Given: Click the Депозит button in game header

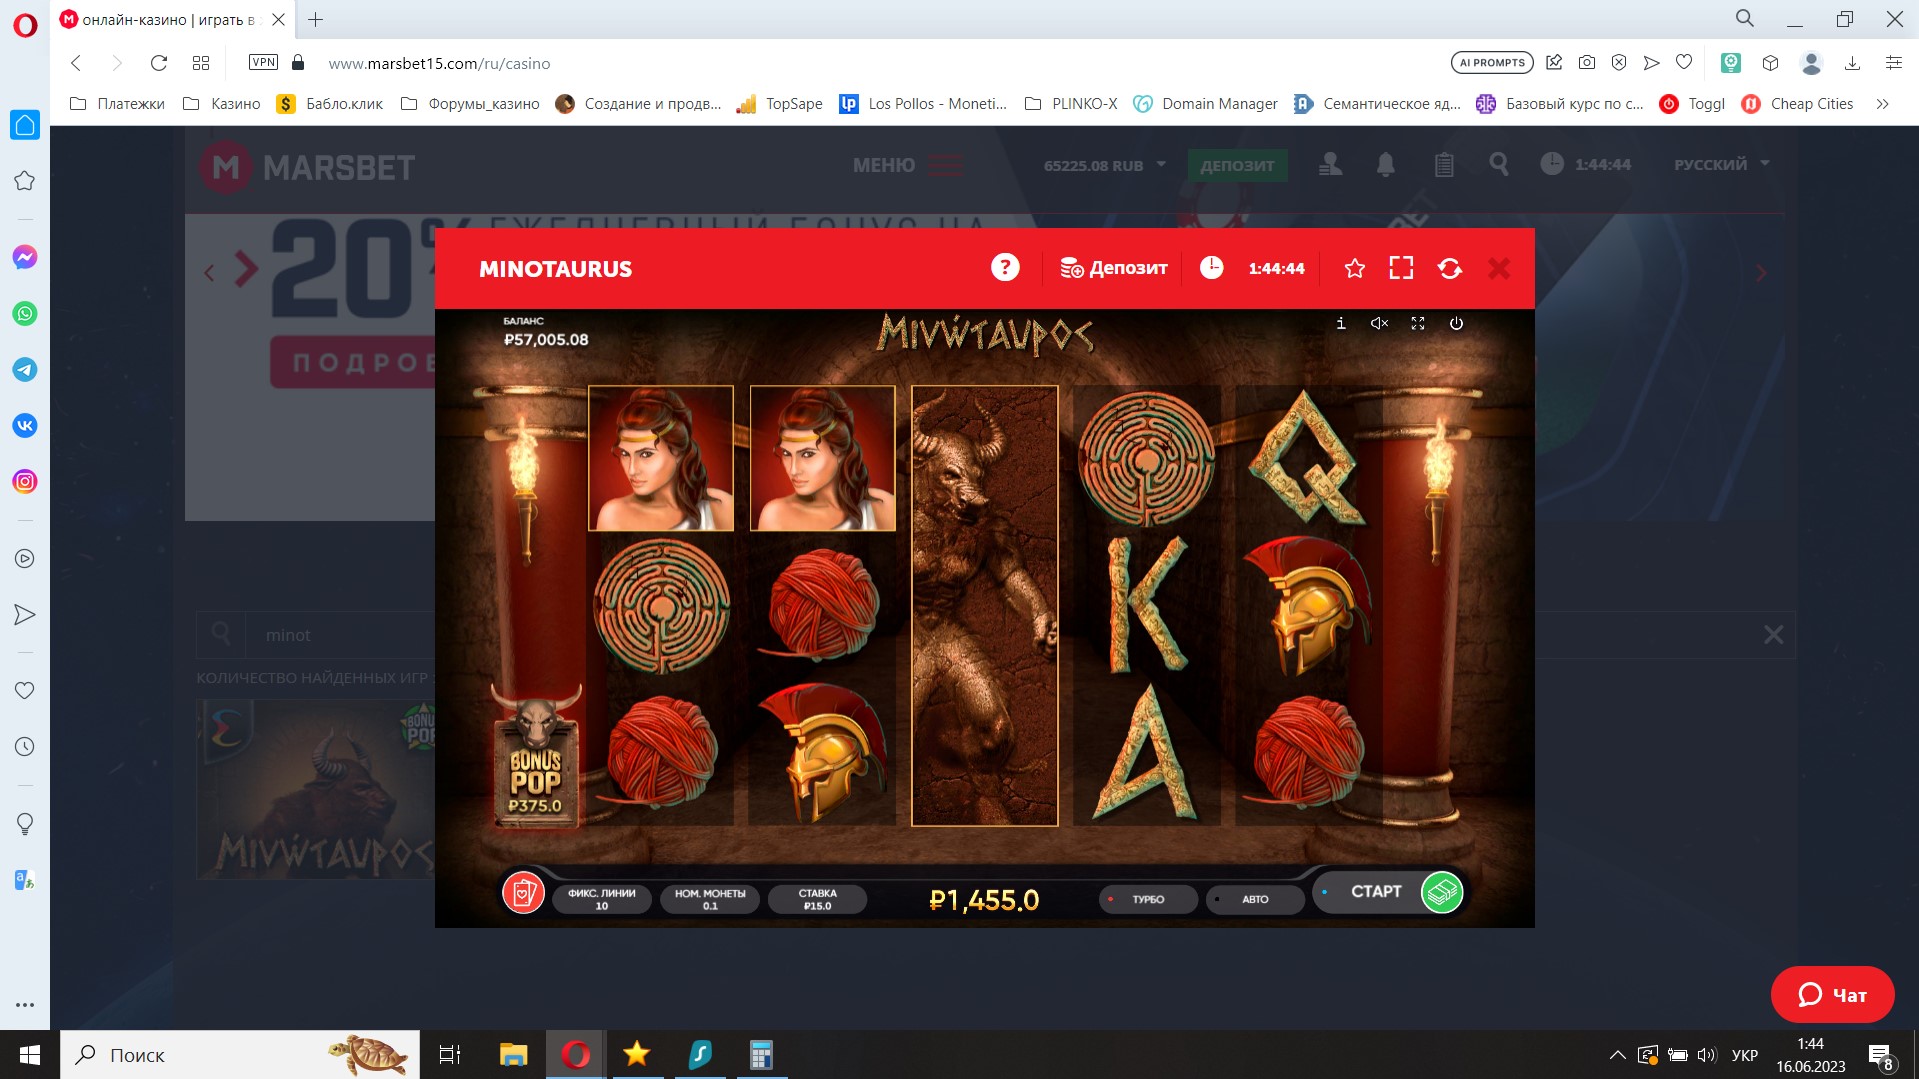Looking at the screenshot, I should (x=1114, y=268).
